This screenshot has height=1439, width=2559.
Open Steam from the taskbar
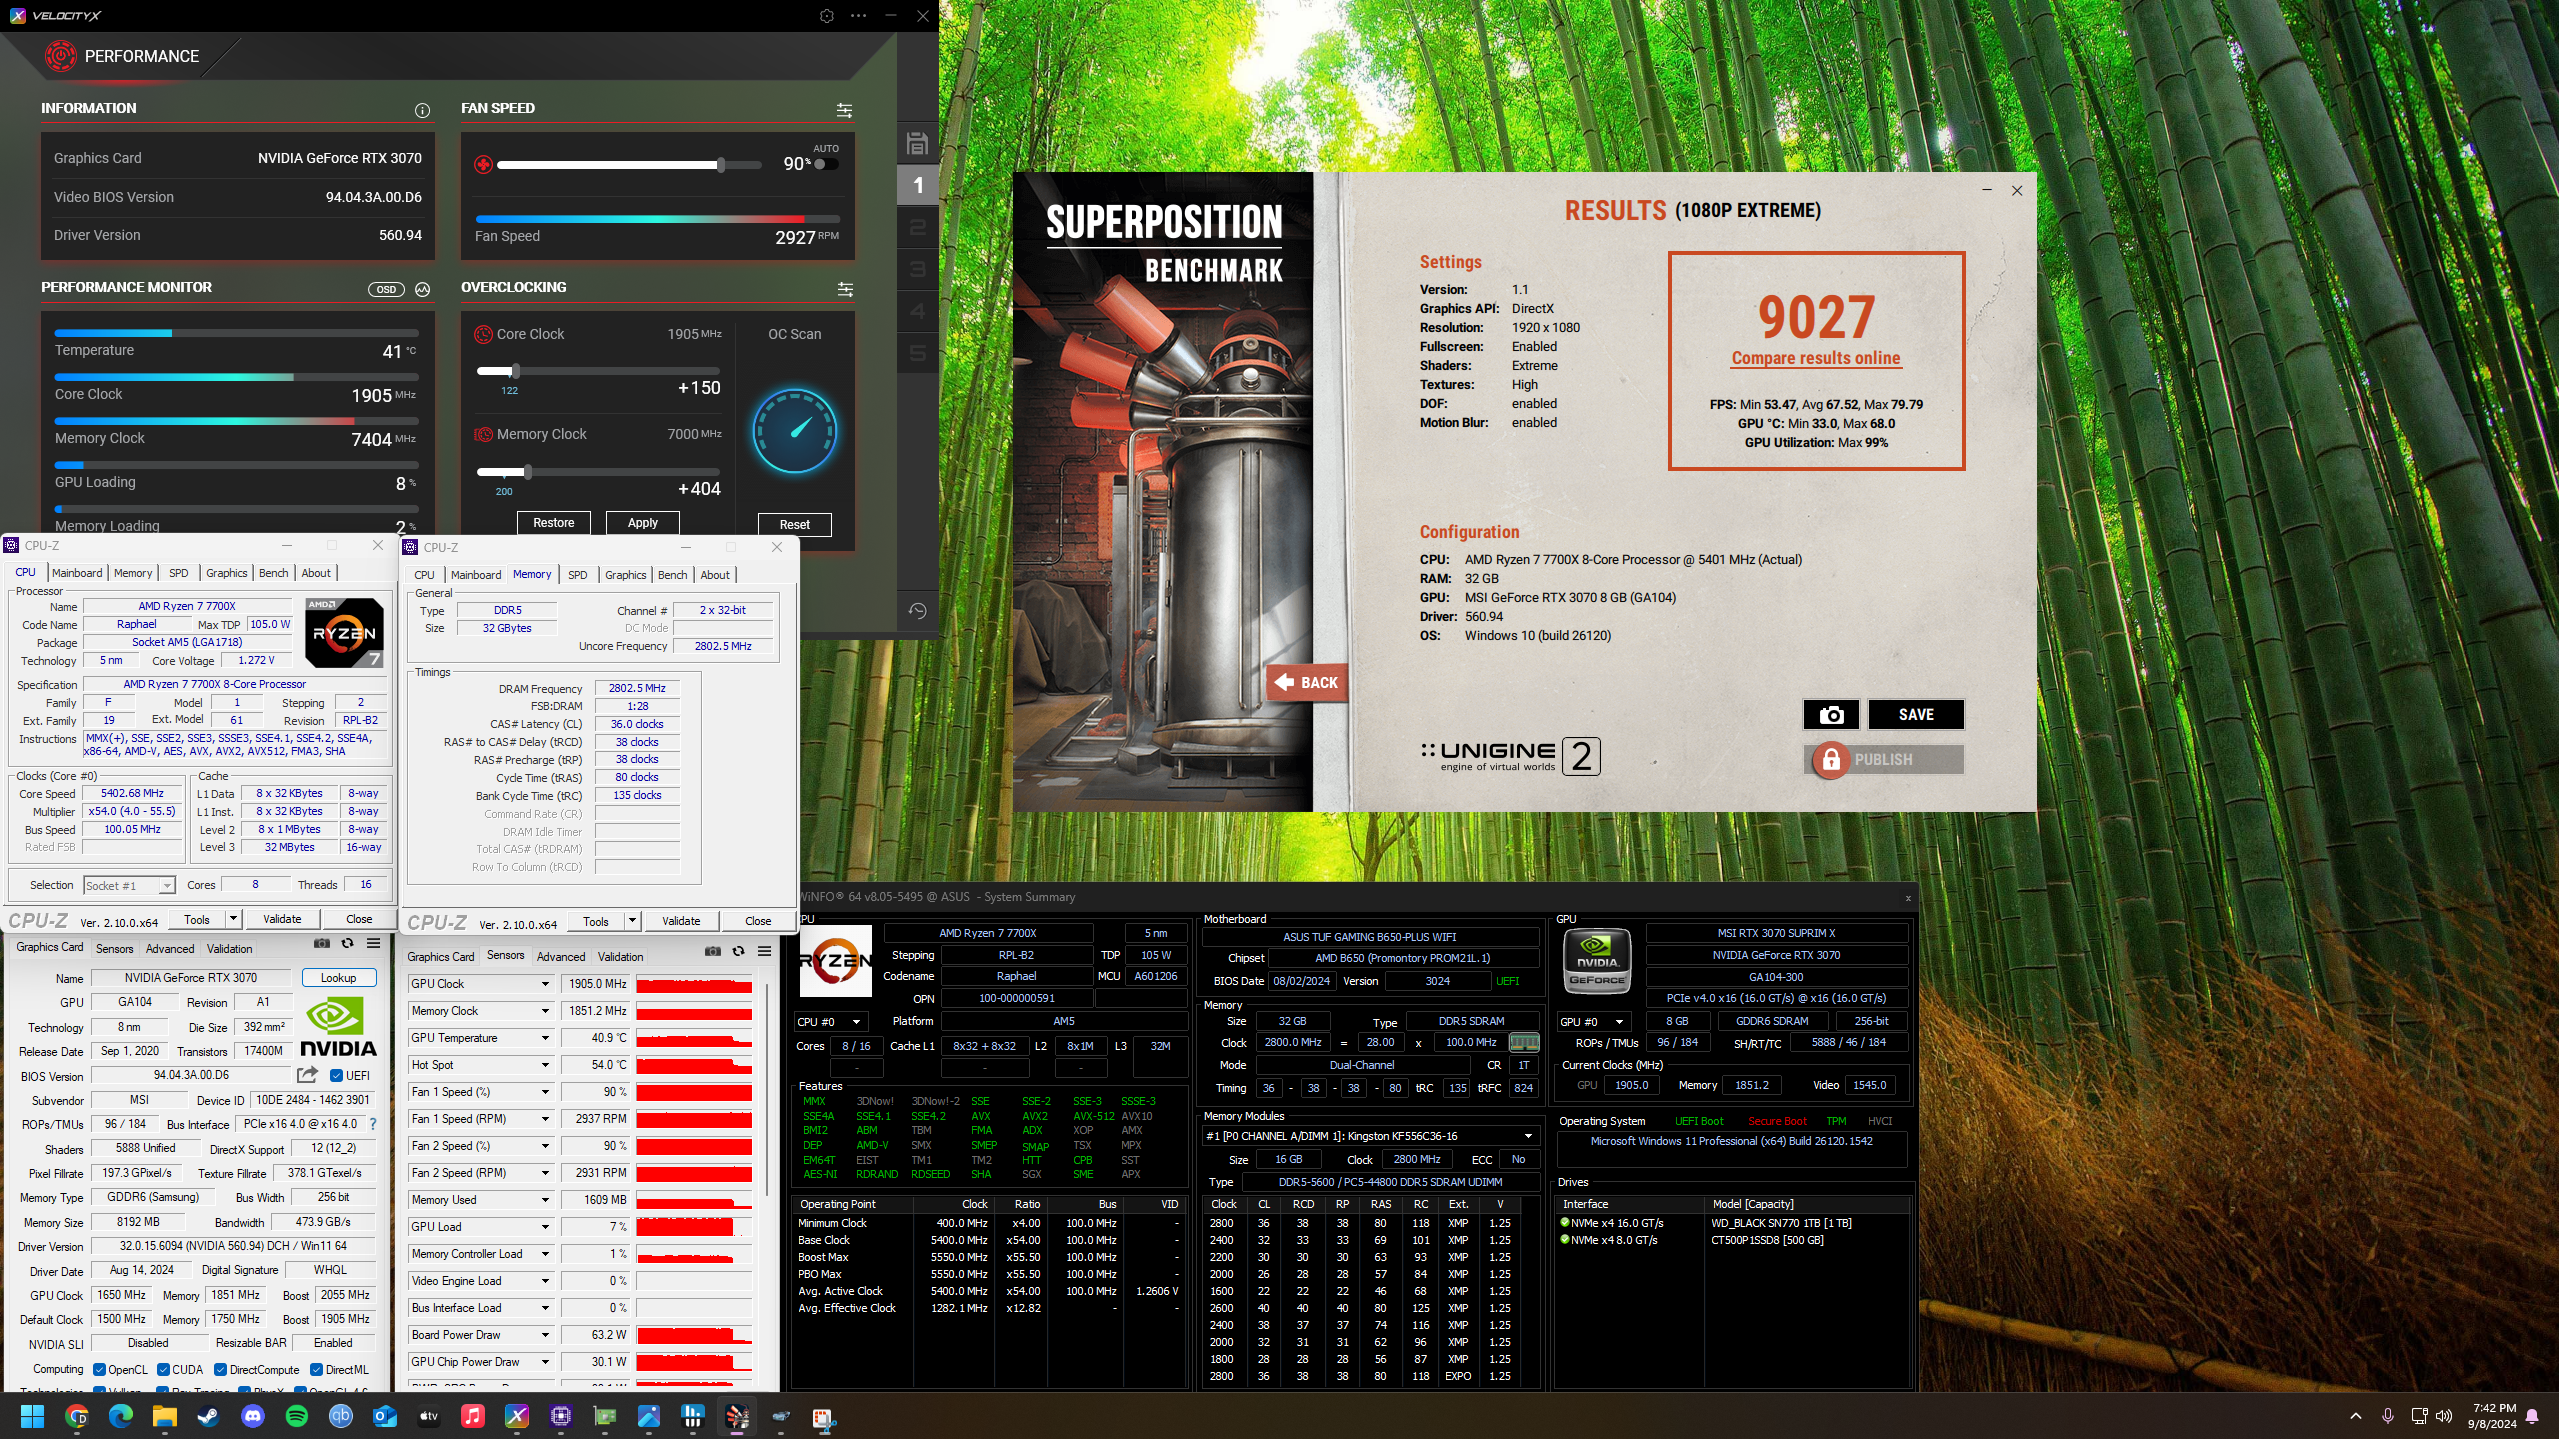pyautogui.click(x=208, y=1416)
